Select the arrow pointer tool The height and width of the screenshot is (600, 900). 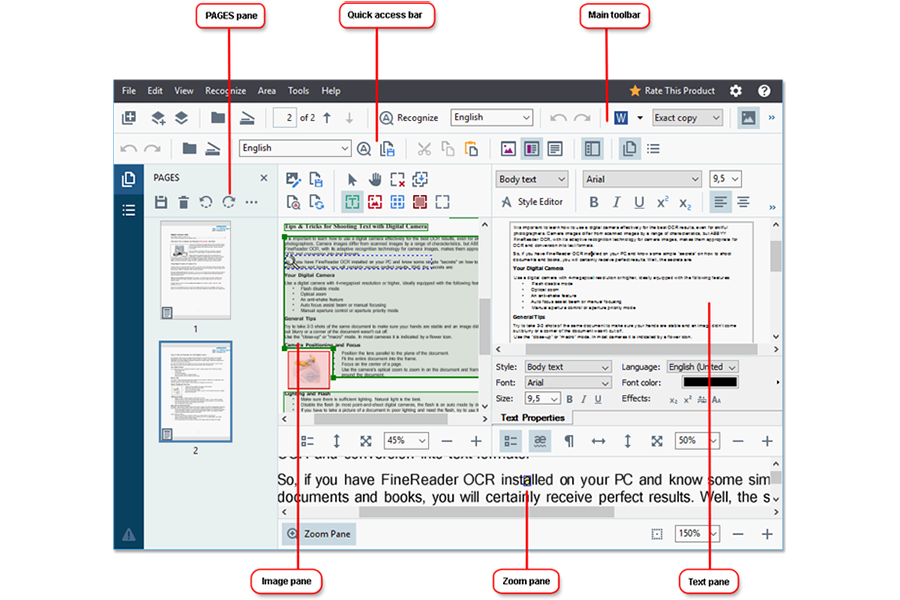pyautogui.click(x=352, y=180)
